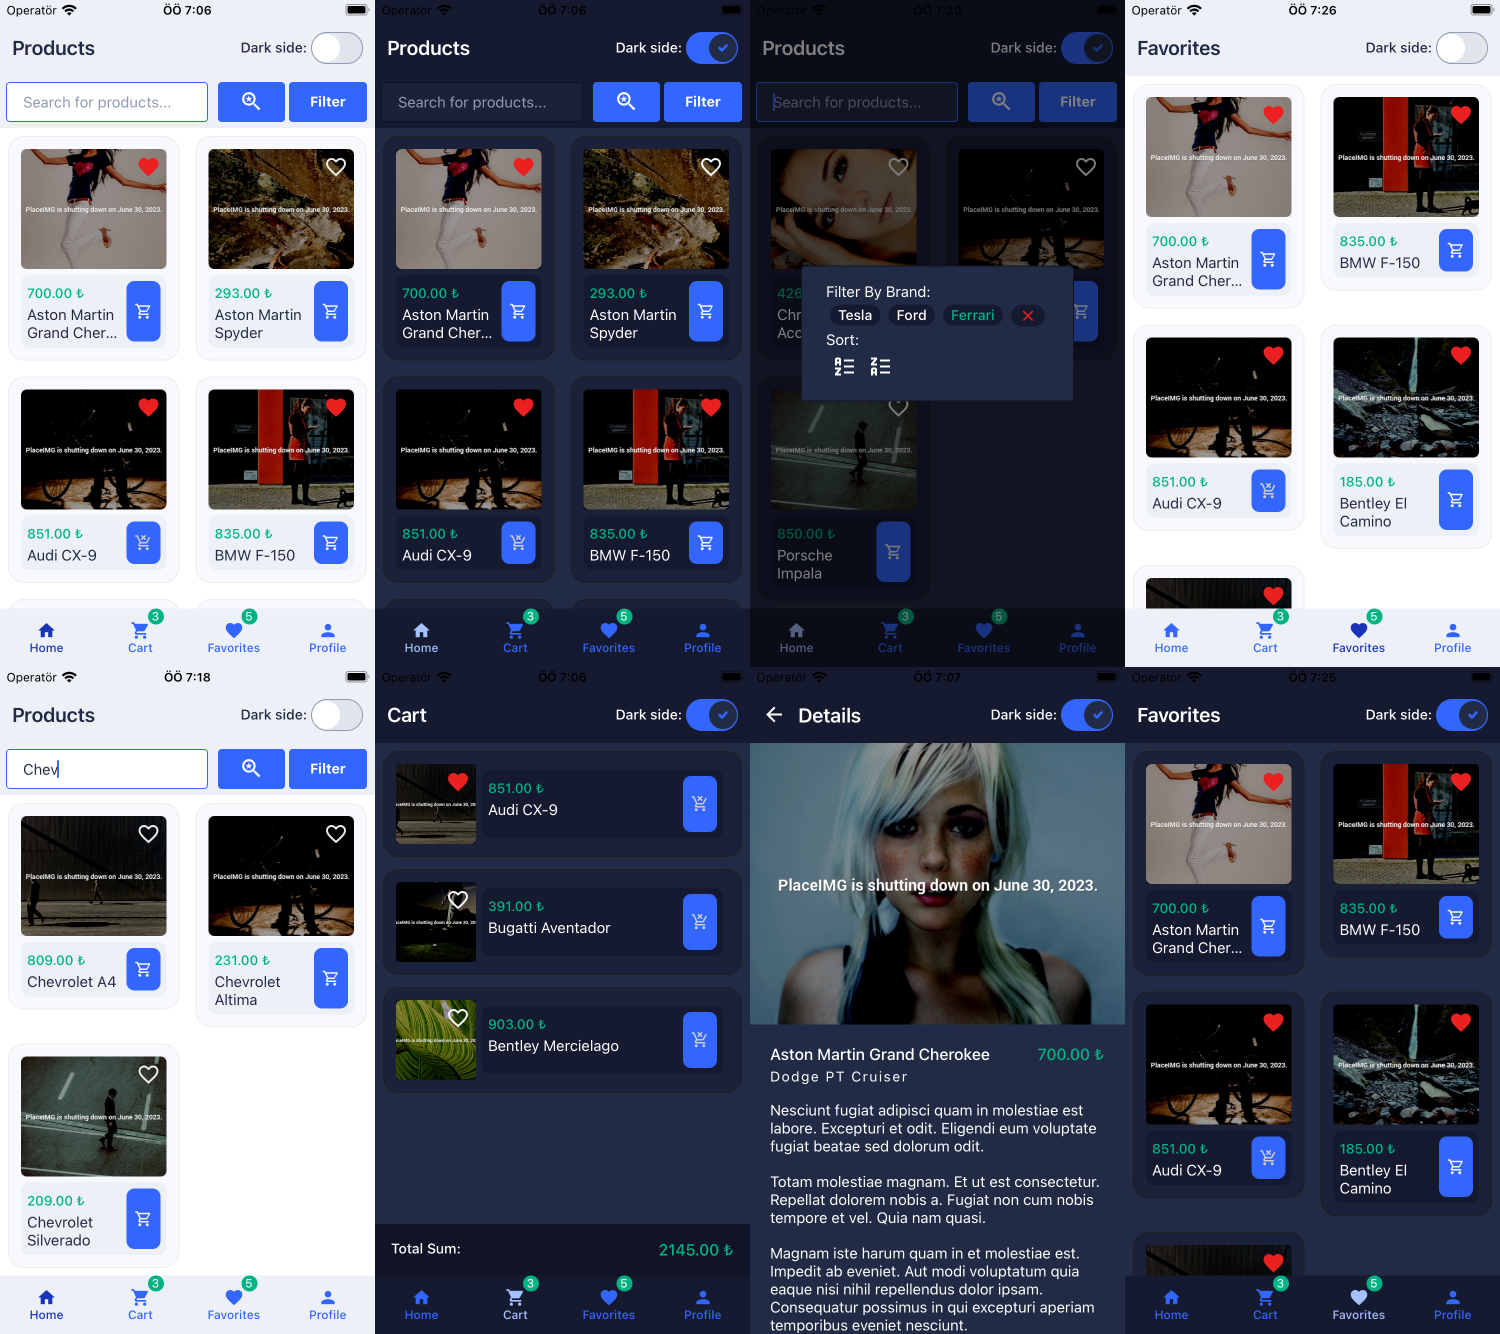This screenshot has width=1500, height=1334.
Task: Tap heart on Chevrolet A4 card
Action: pyautogui.click(x=148, y=833)
